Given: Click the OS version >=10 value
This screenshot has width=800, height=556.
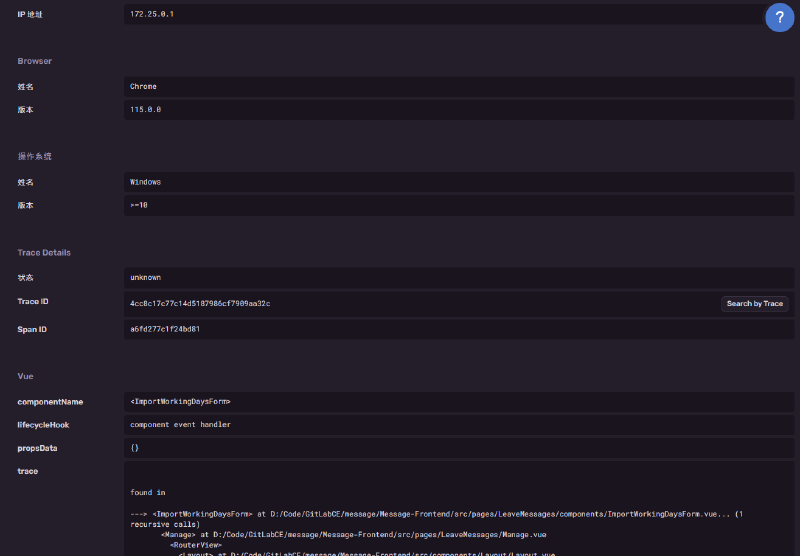Looking at the screenshot, I should coord(138,205).
